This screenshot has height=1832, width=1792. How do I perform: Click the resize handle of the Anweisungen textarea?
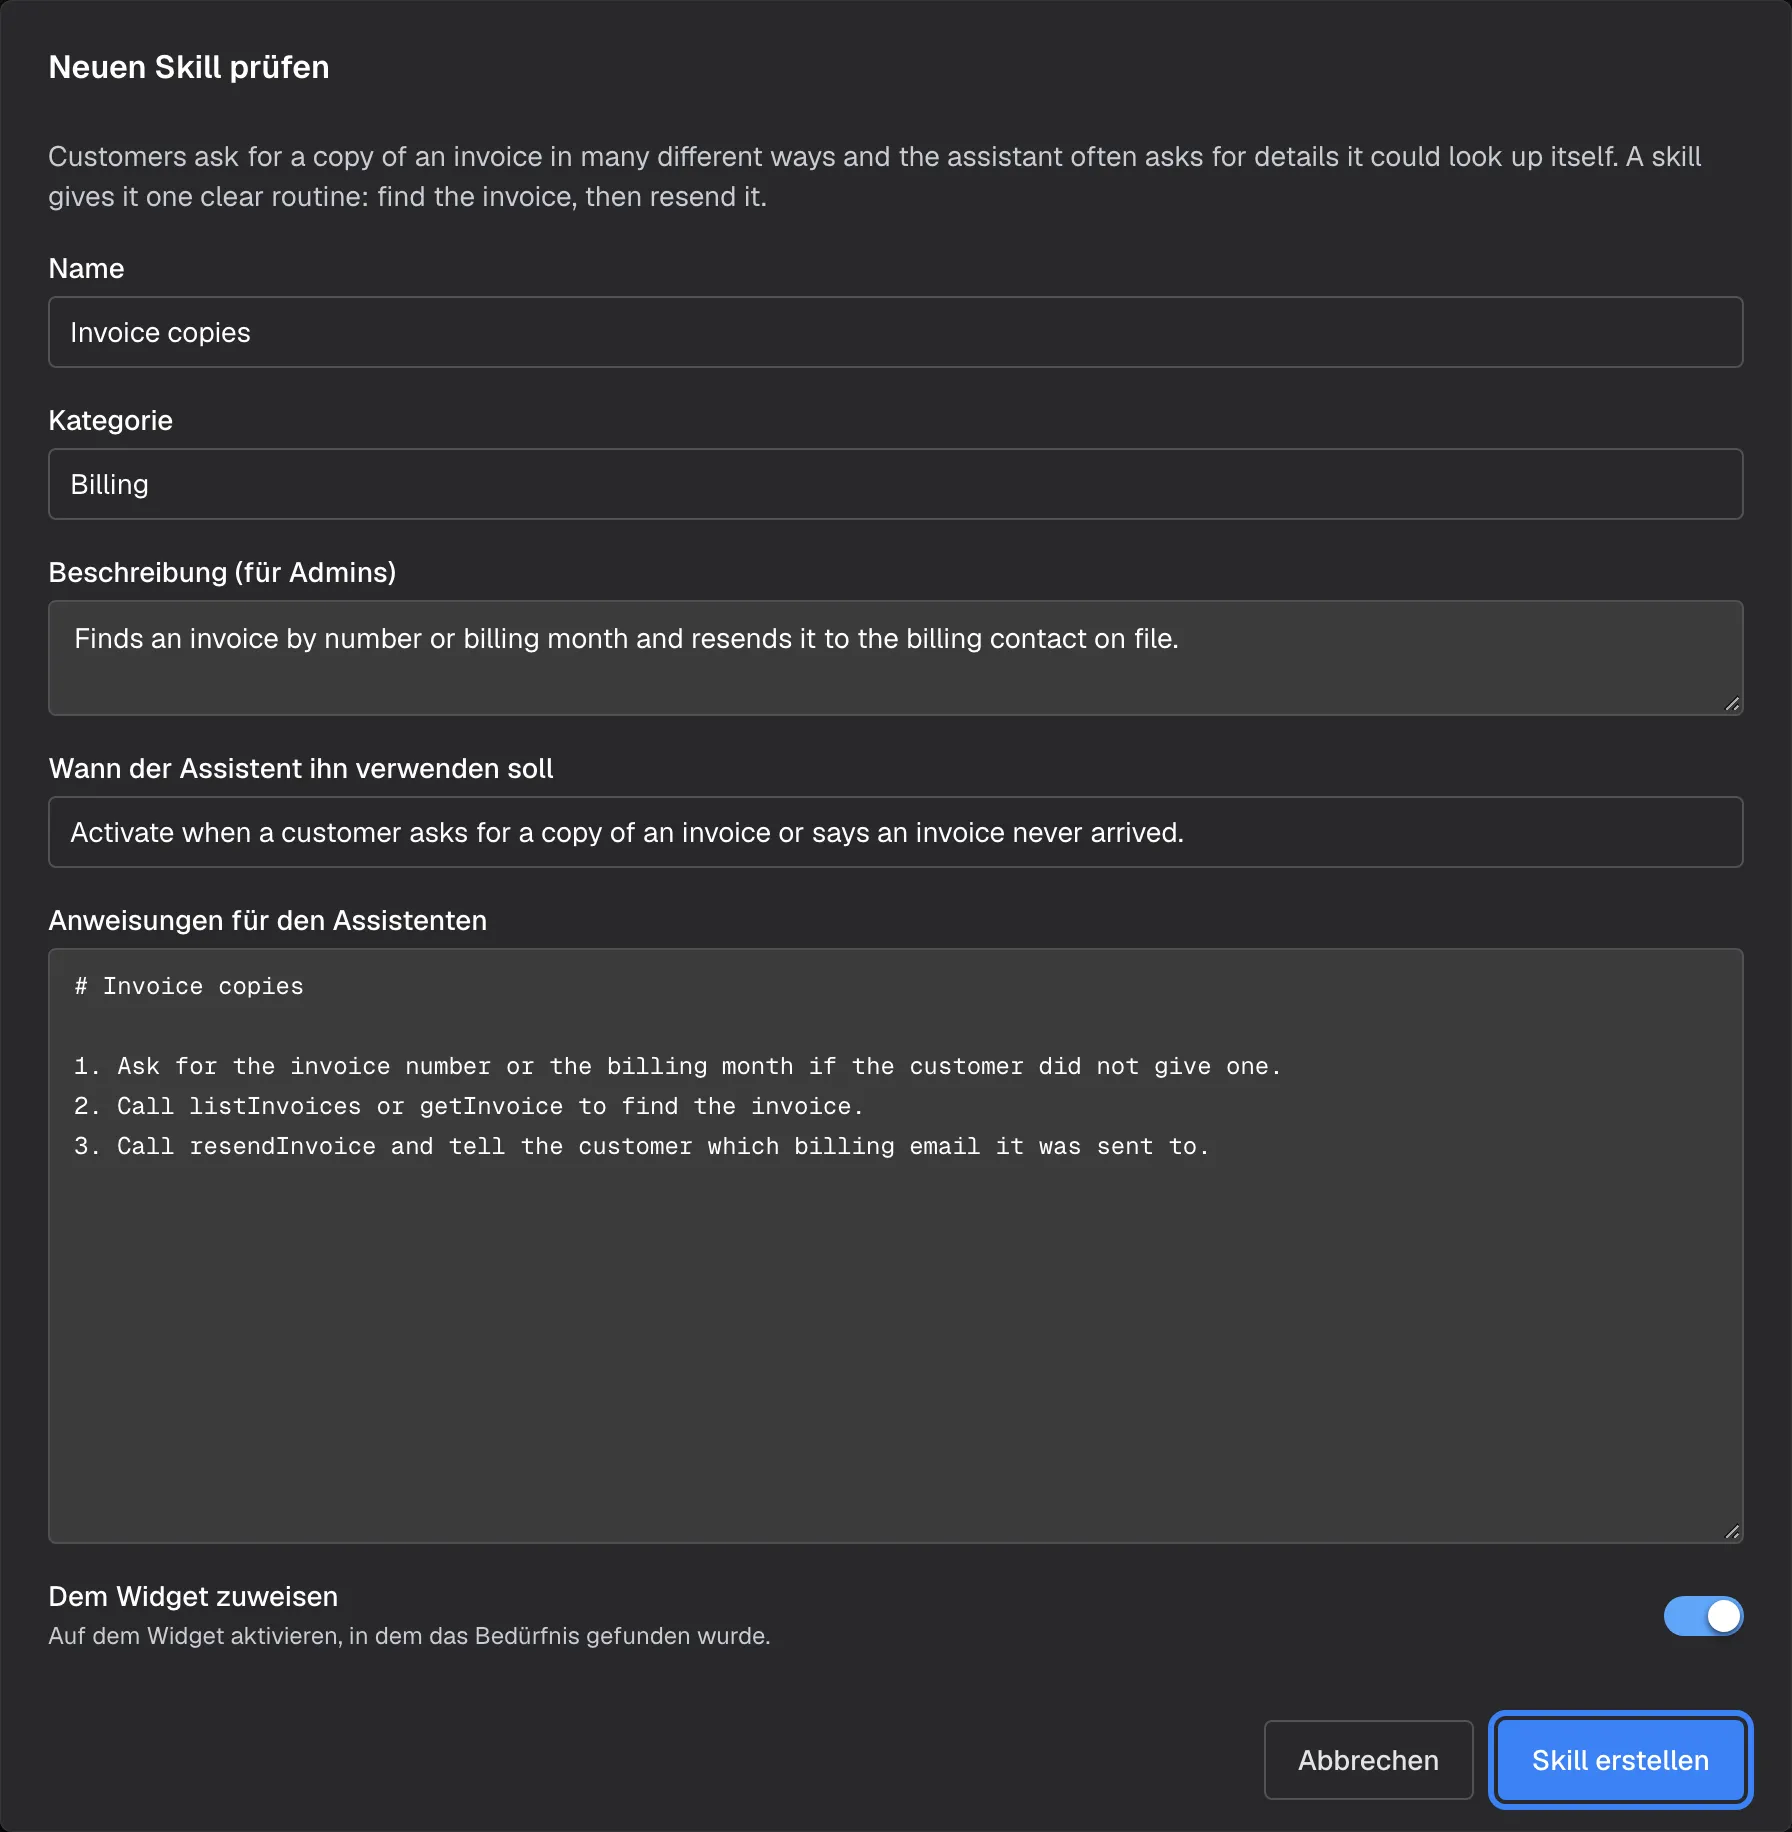click(1732, 1532)
